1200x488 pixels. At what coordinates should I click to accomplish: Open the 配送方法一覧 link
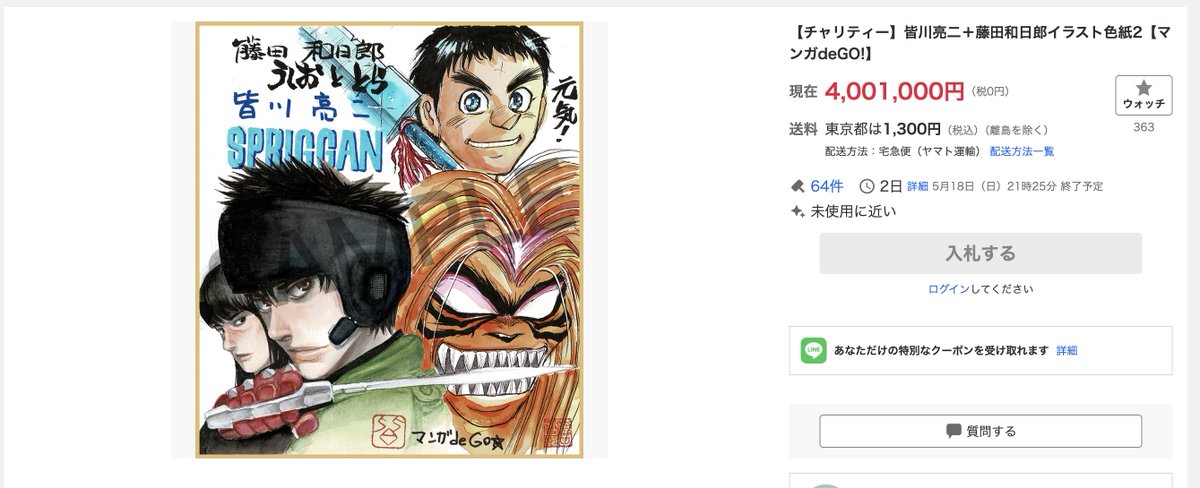click(x=1022, y=151)
